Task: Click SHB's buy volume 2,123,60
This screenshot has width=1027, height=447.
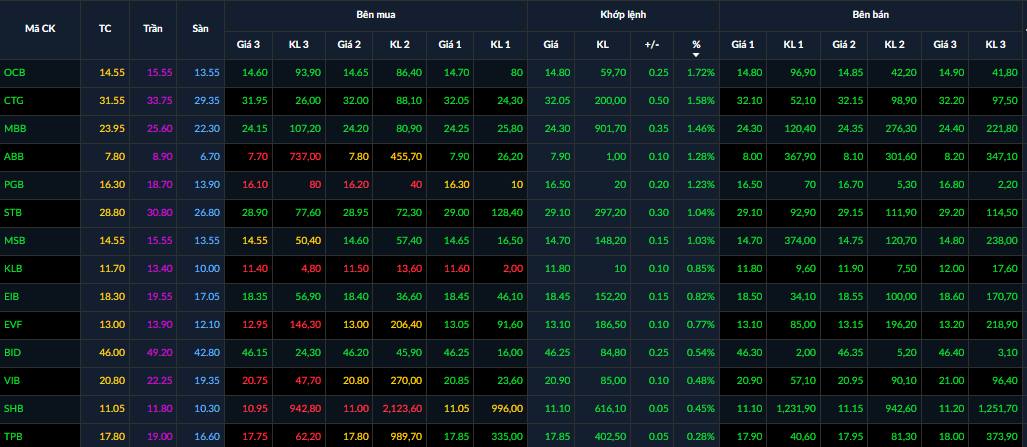Action: click(x=402, y=408)
